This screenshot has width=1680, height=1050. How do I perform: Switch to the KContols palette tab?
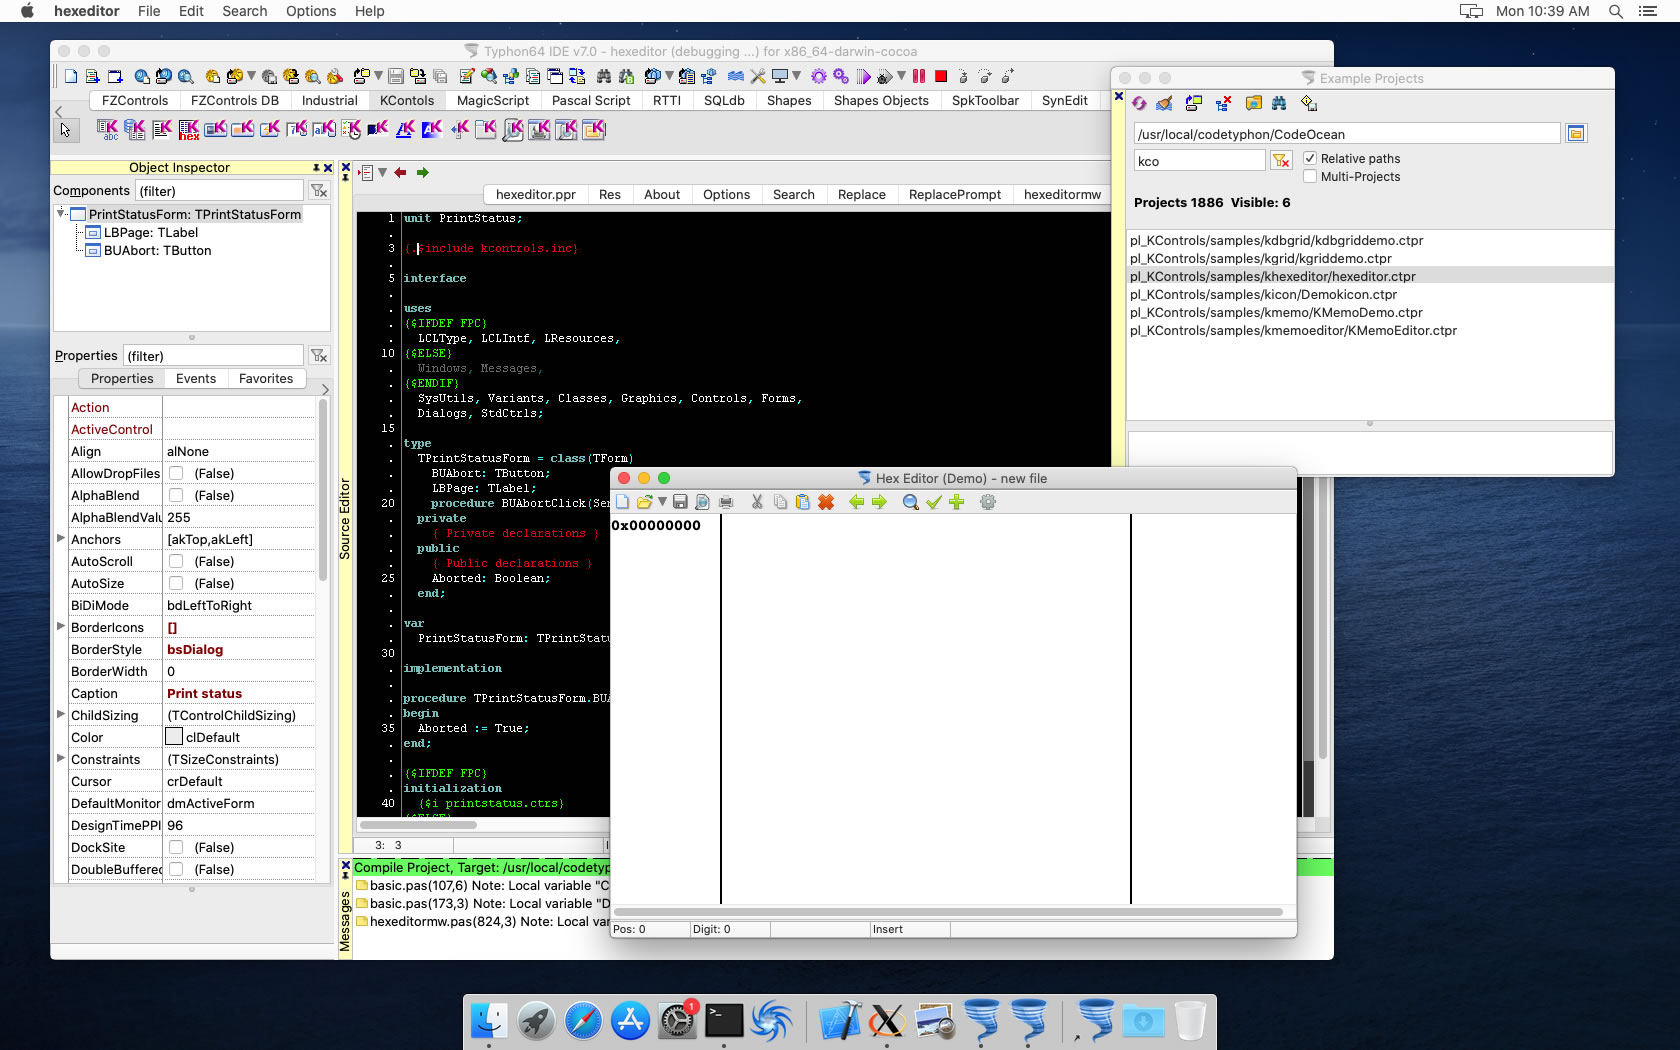(407, 100)
